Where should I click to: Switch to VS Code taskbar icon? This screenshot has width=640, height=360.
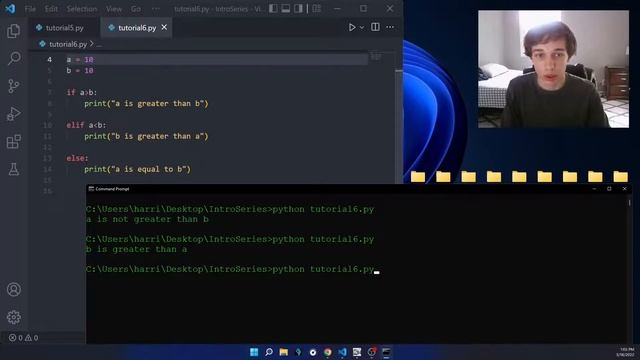click(x=342, y=352)
